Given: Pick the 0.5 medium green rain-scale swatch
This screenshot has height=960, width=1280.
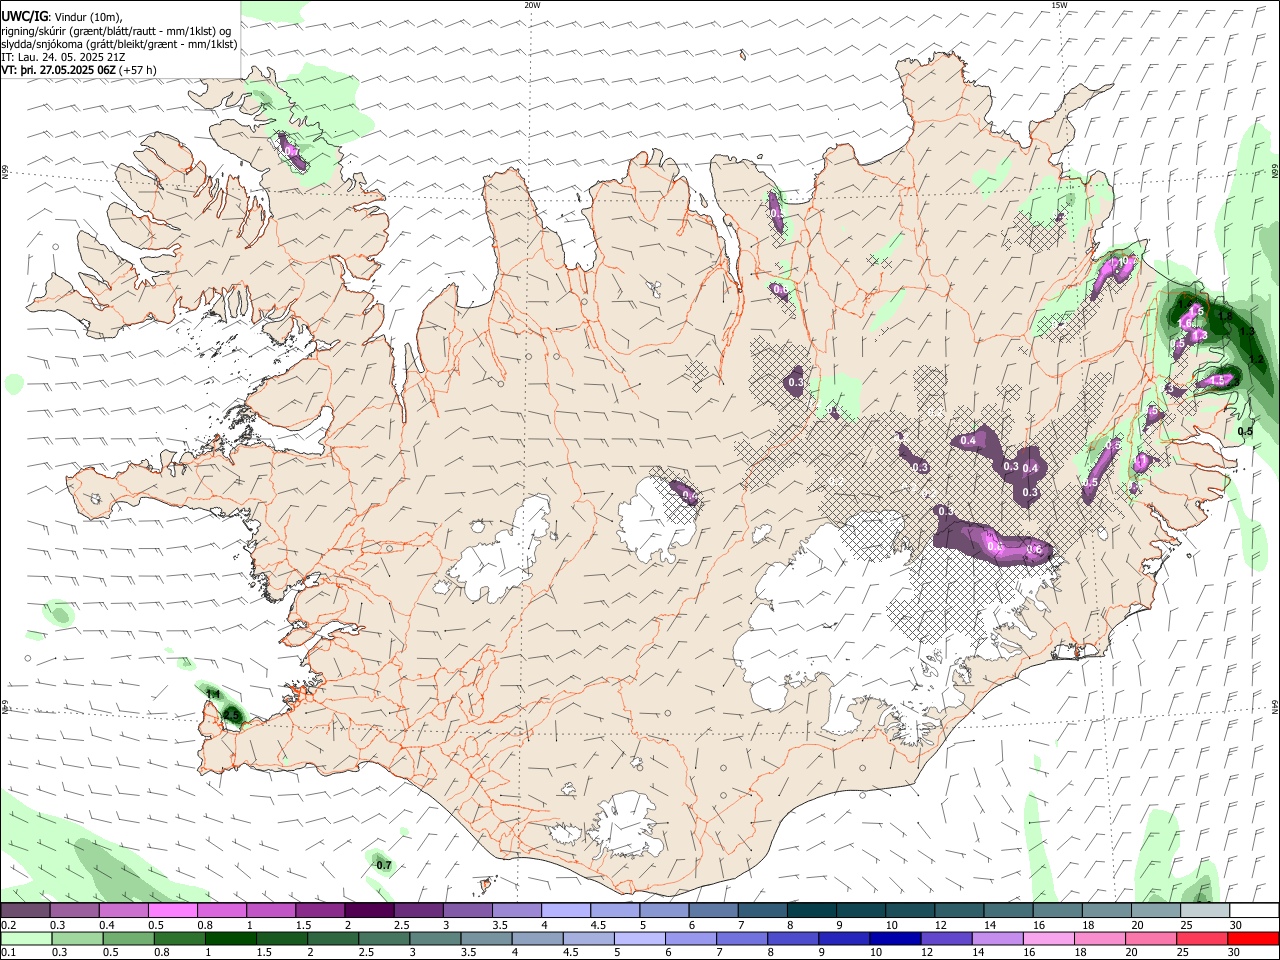Looking at the screenshot, I should pos(128,938).
